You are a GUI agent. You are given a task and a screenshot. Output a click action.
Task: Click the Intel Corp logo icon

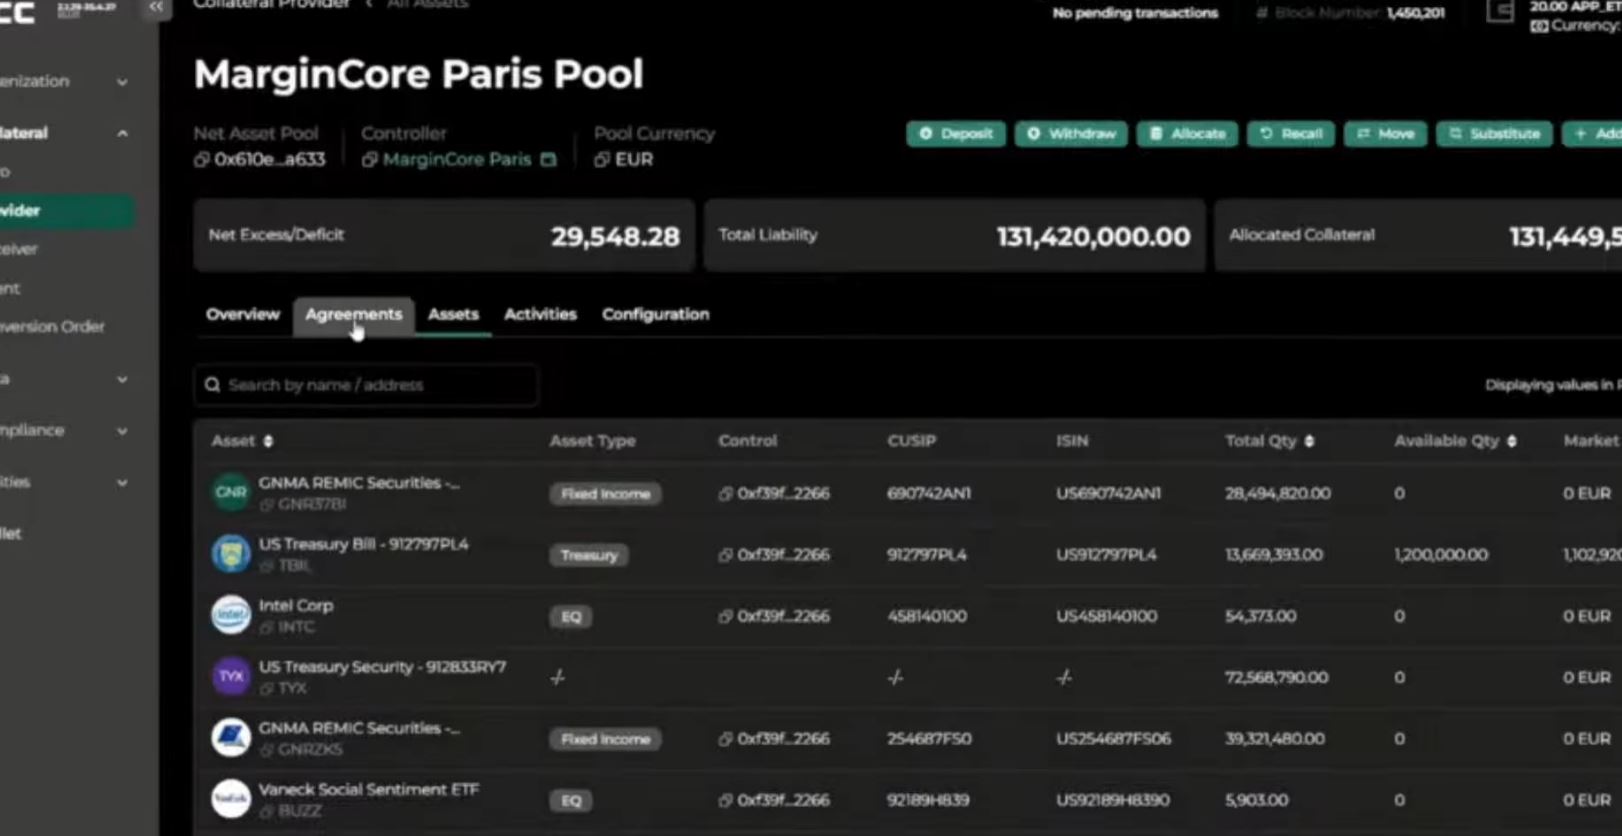[231, 615]
